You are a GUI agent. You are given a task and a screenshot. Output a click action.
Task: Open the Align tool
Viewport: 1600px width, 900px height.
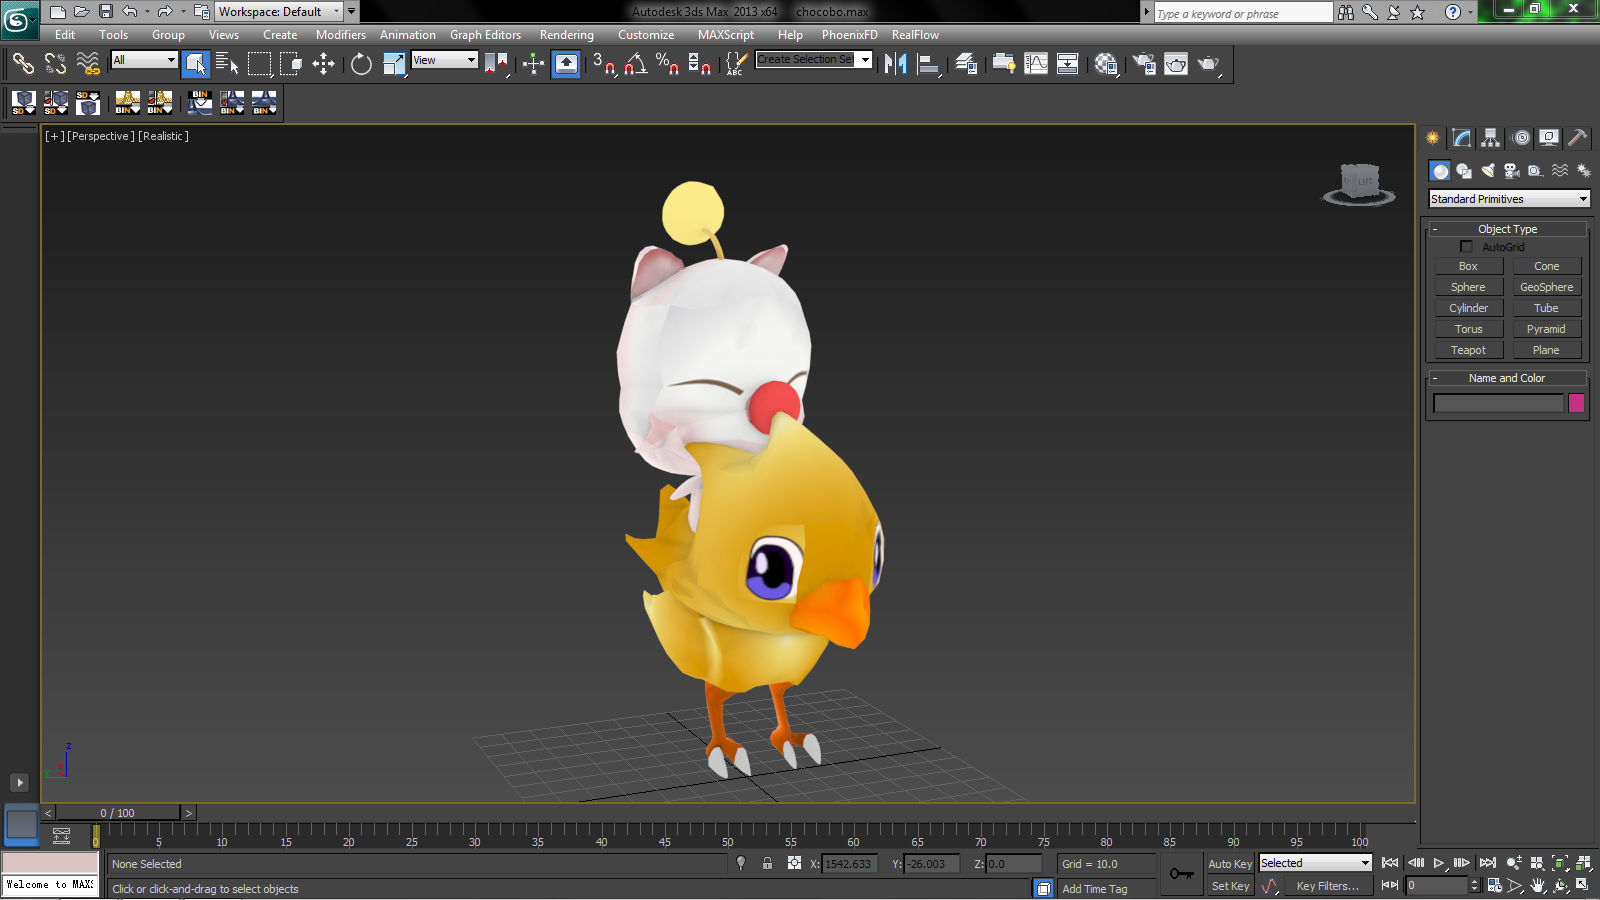pyautogui.click(x=929, y=64)
